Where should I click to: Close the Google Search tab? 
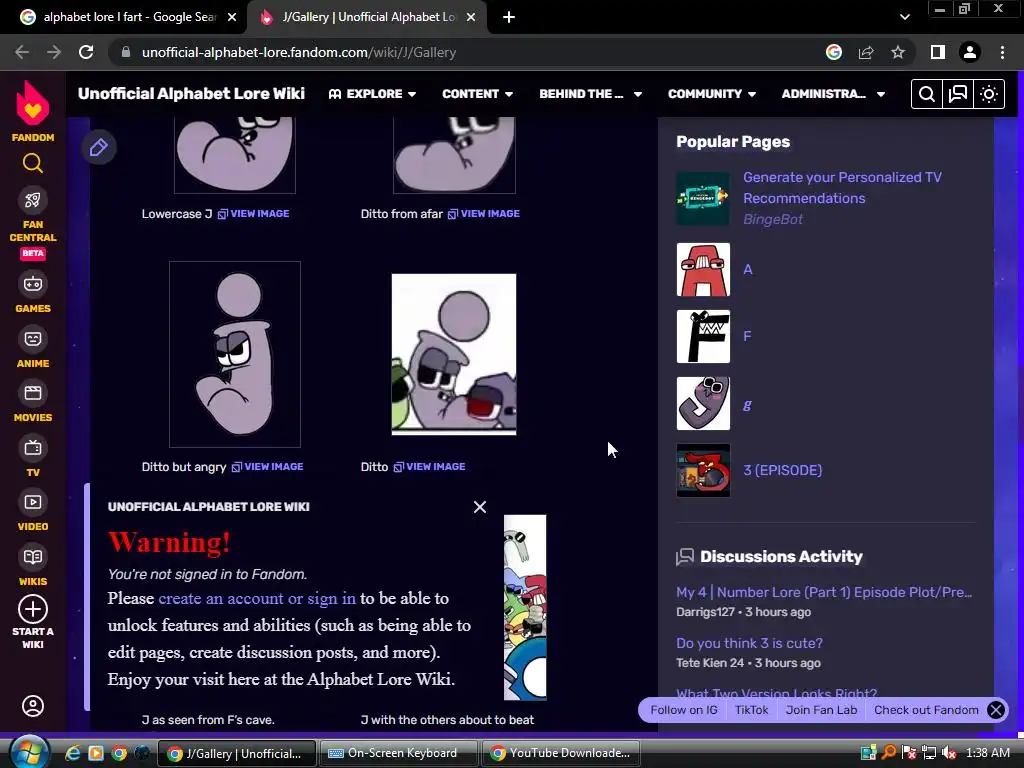232,17
